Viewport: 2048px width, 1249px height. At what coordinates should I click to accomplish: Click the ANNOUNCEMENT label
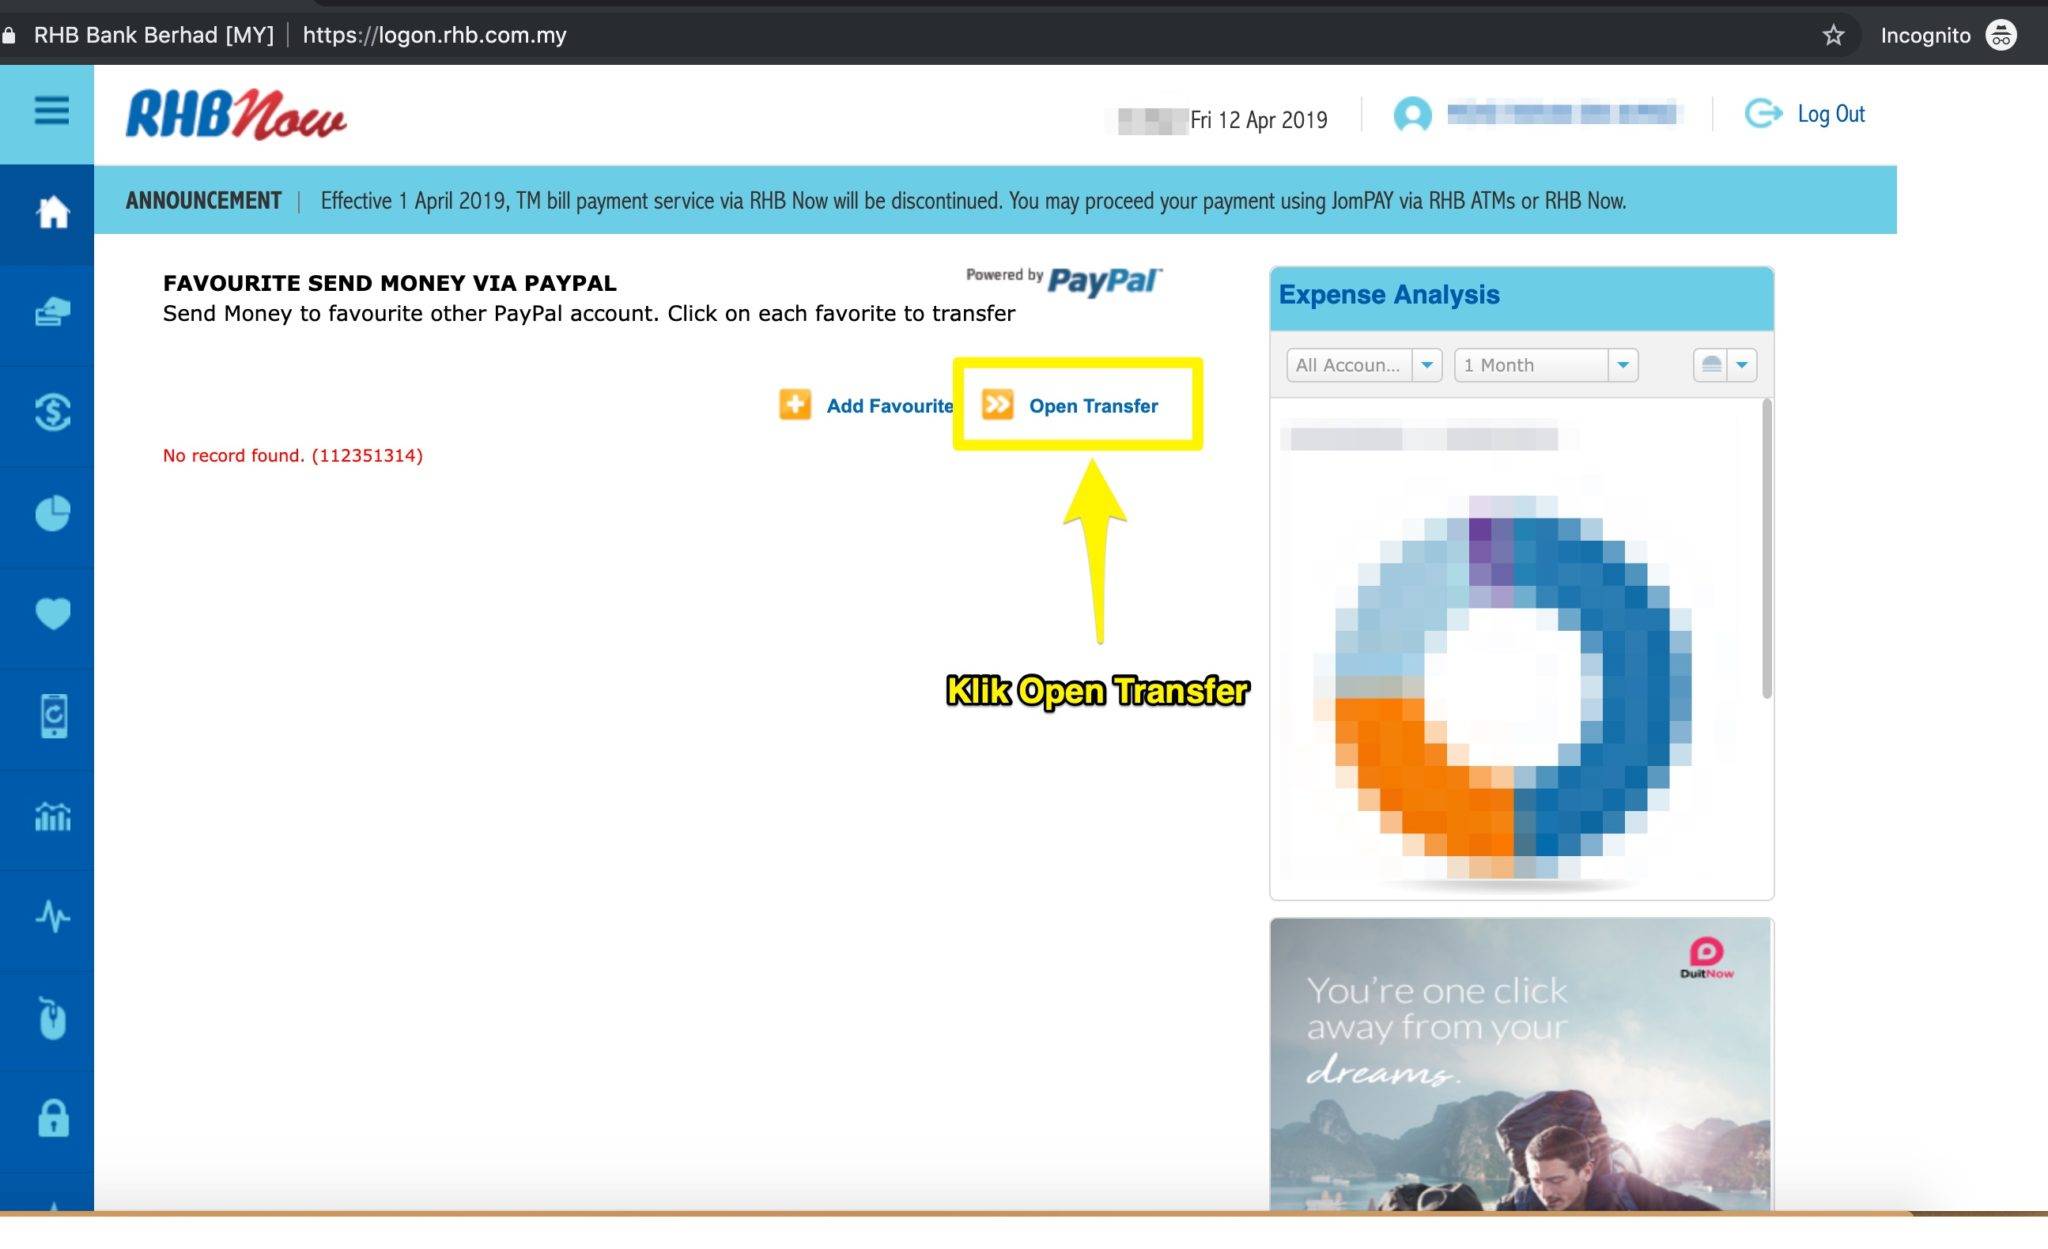coord(203,200)
